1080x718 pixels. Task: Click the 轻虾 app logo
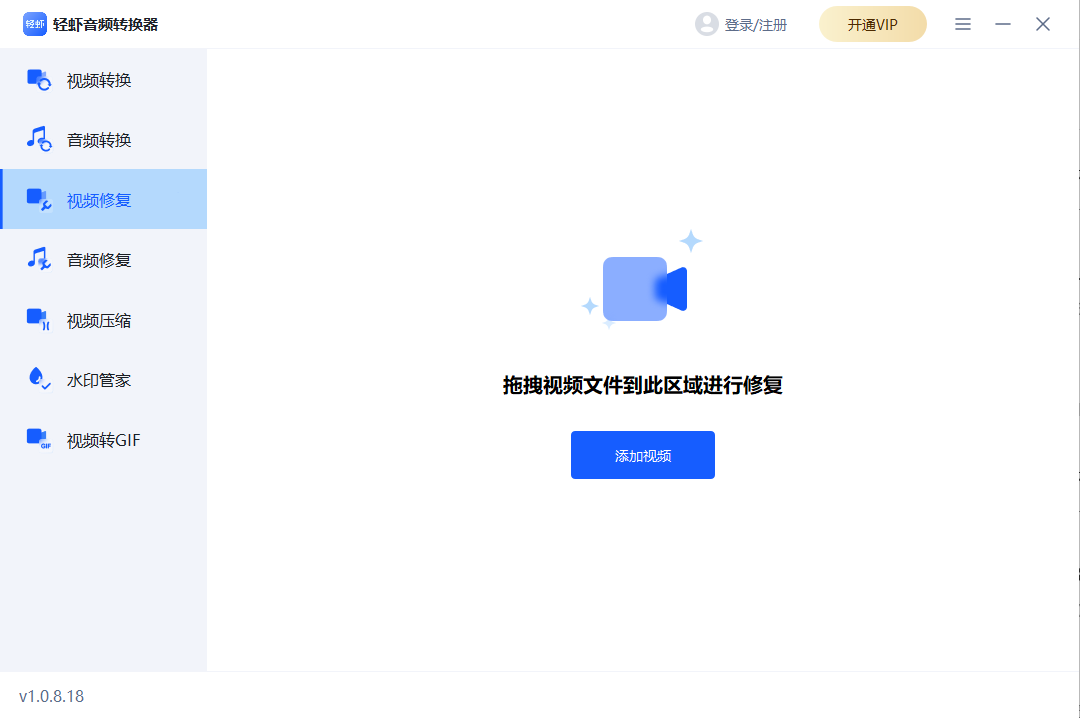point(34,22)
